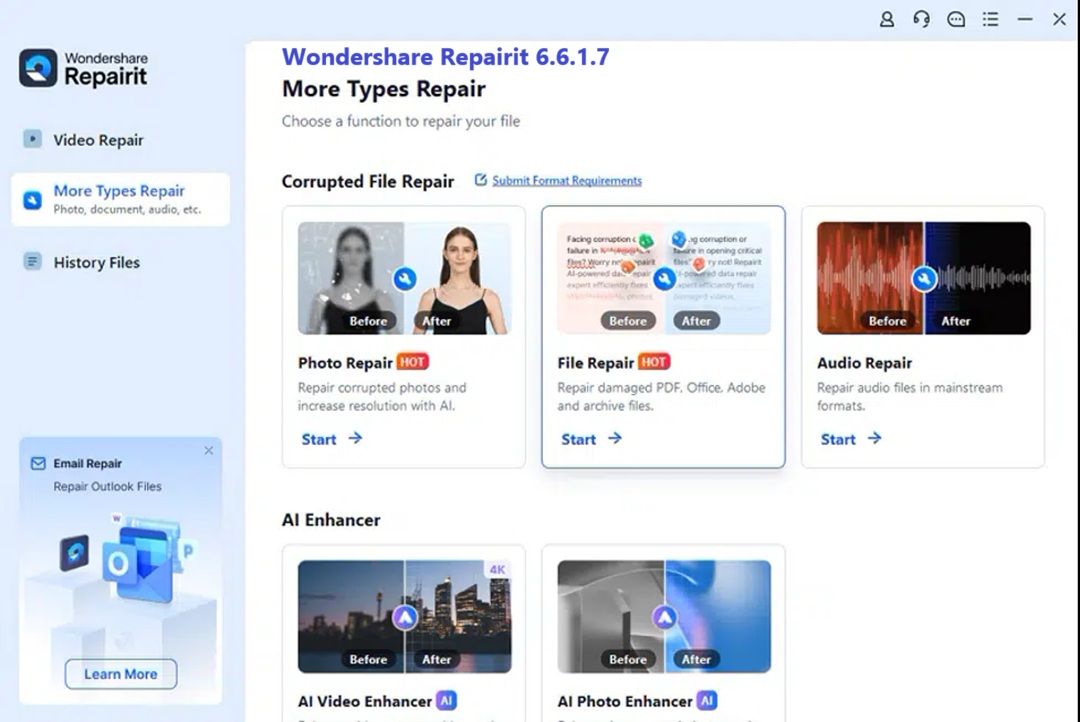Open Submit Format Requirements link
This screenshot has width=1080, height=722.
pos(567,180)
